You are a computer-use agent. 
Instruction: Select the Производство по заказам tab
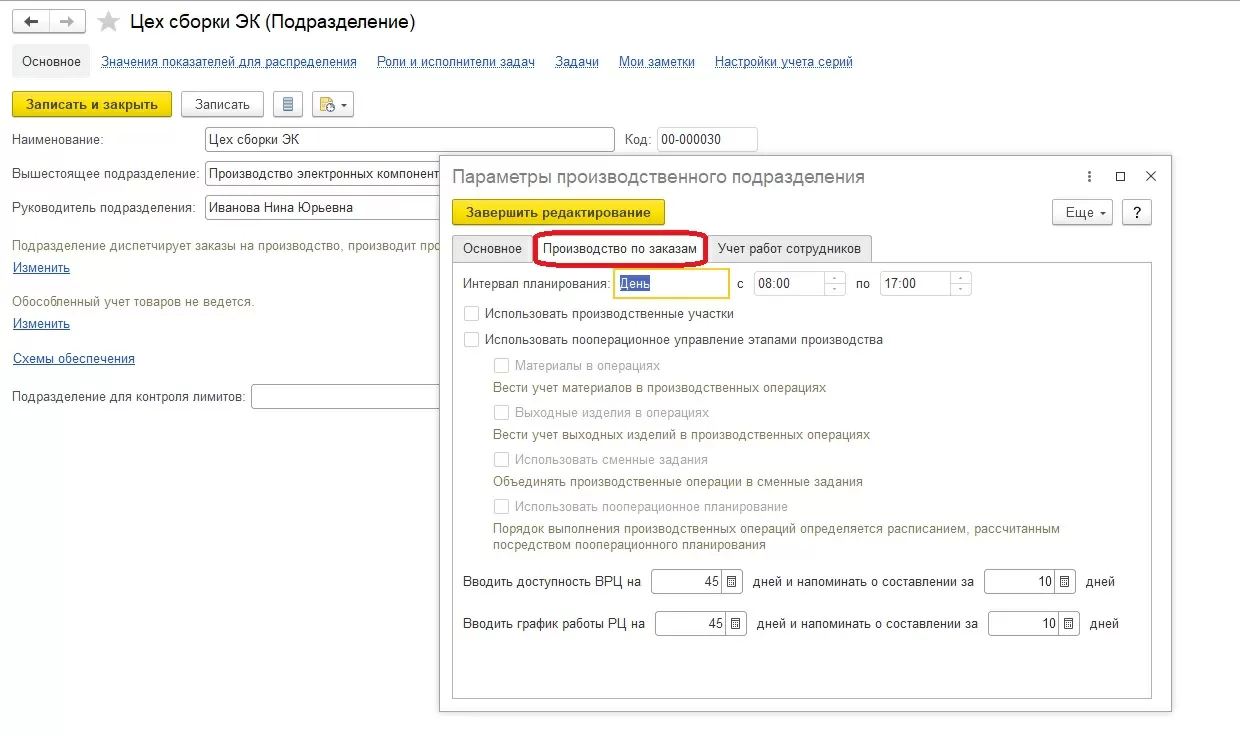[620, 249]
